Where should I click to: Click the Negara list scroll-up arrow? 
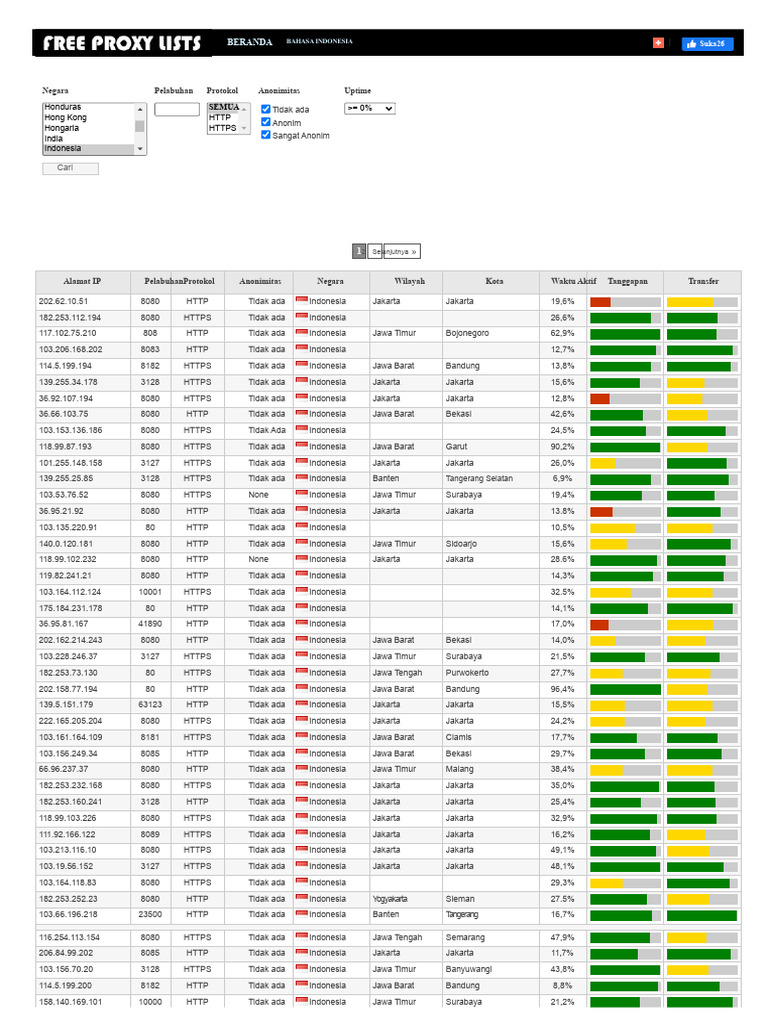point(140,109)
